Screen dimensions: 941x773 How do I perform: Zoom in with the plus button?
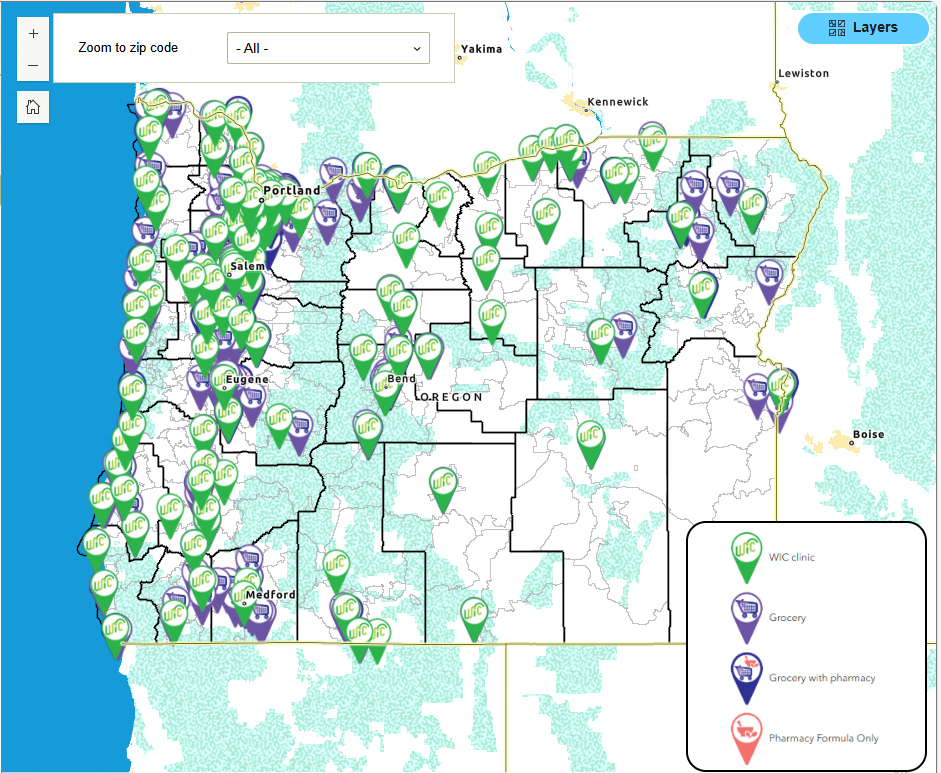pos(33,34)
